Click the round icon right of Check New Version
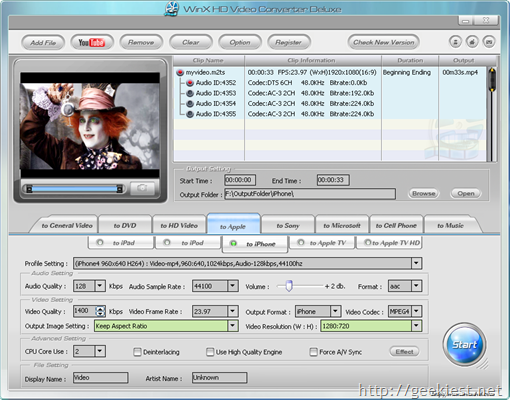This screenshot has height=400, width=510. 455,42
